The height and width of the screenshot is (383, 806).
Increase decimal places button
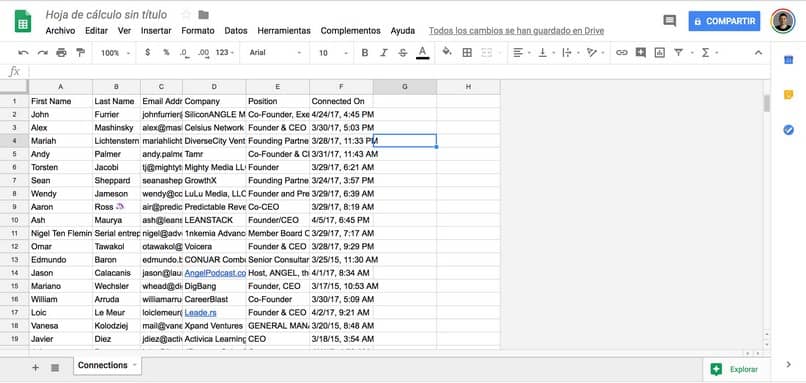point(203,52)
